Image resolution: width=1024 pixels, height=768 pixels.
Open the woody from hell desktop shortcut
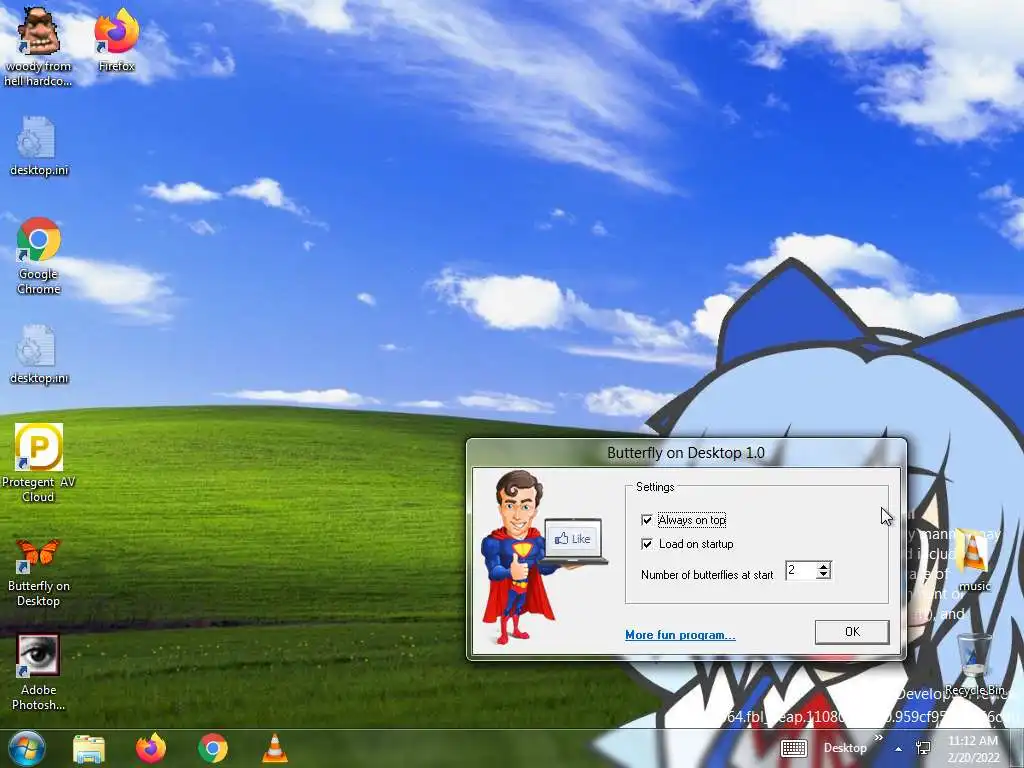click(x=39, y=47)
